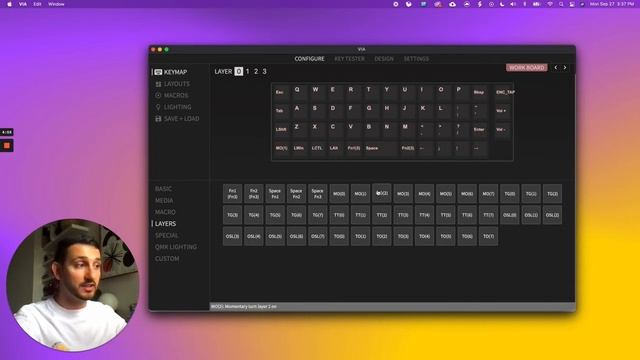The image size is (640, 360).
Task: Select layer 1
Action: pos(247,71)
